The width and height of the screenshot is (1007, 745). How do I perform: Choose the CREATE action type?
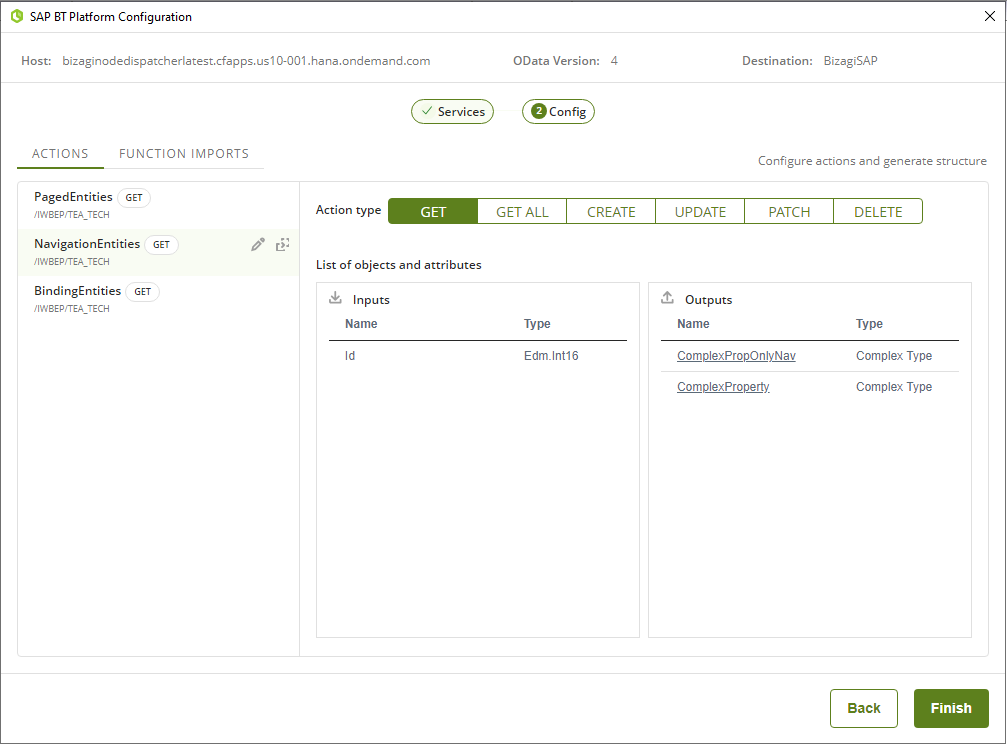point(611,212)
